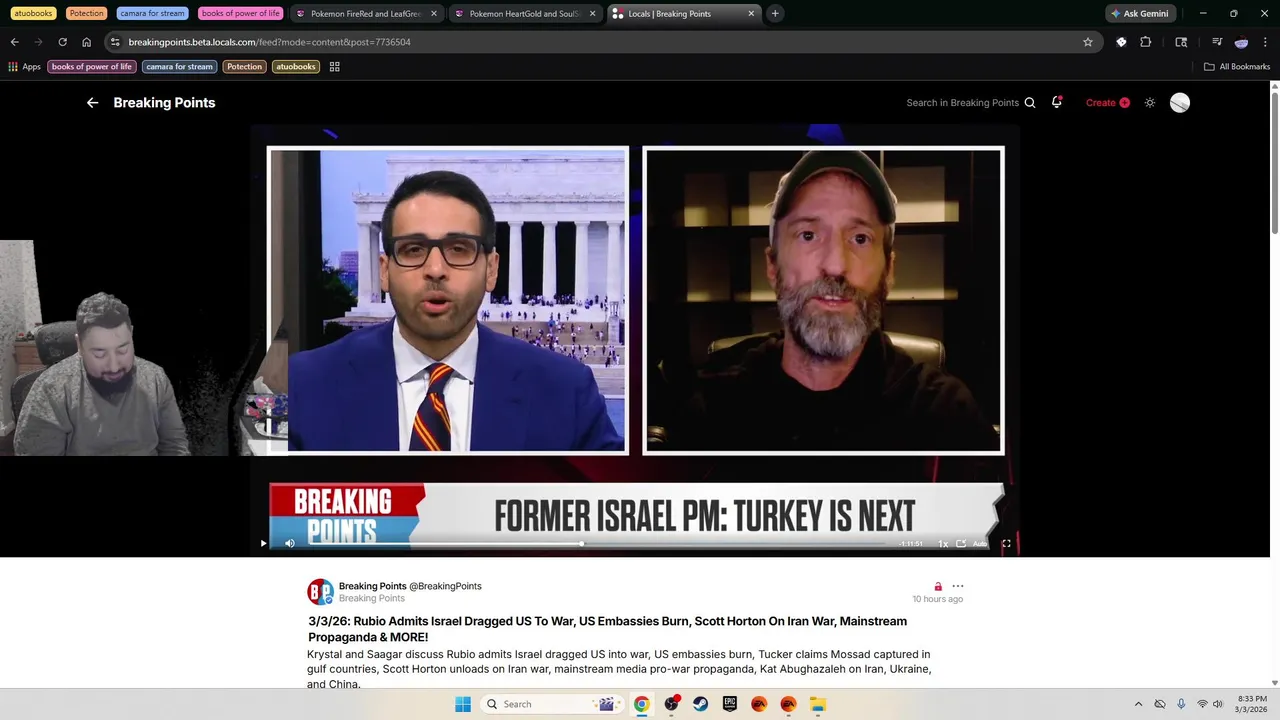The width and height of the screenshot is (1280, 720).
Task: Open Epic Games Launcher from taskbar
Action: (730, 704)
